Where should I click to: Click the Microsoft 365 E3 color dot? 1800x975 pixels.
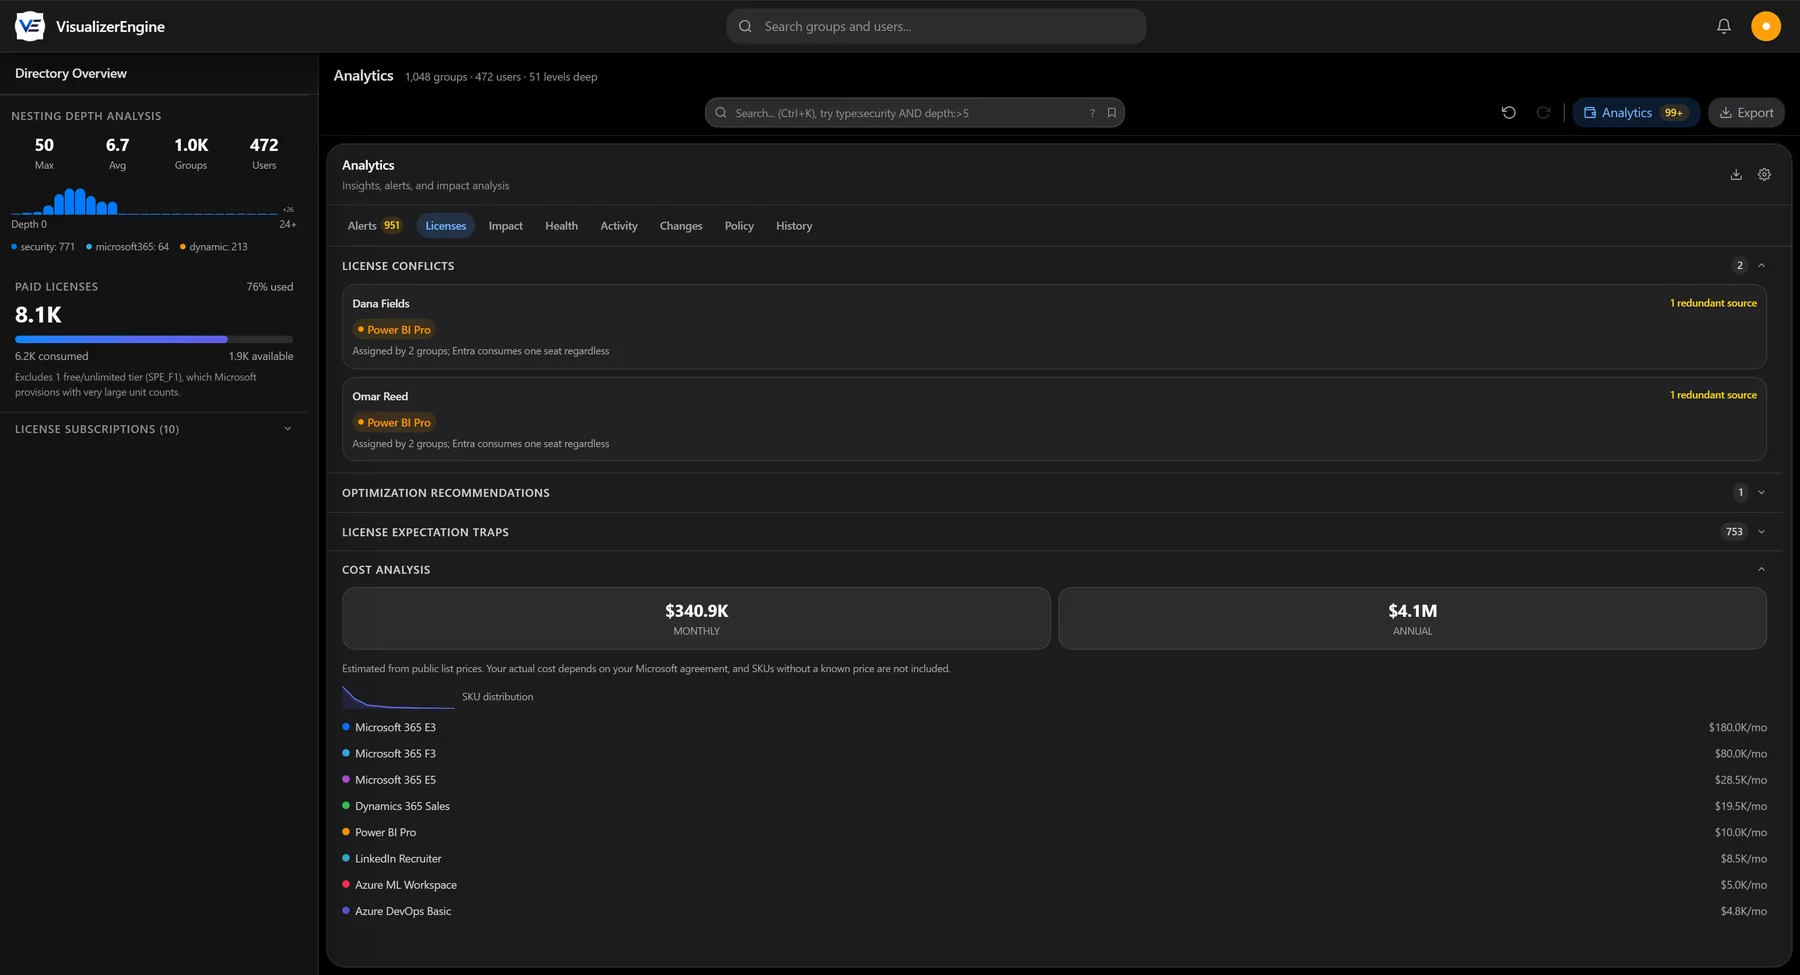click(x=346, y=727)
